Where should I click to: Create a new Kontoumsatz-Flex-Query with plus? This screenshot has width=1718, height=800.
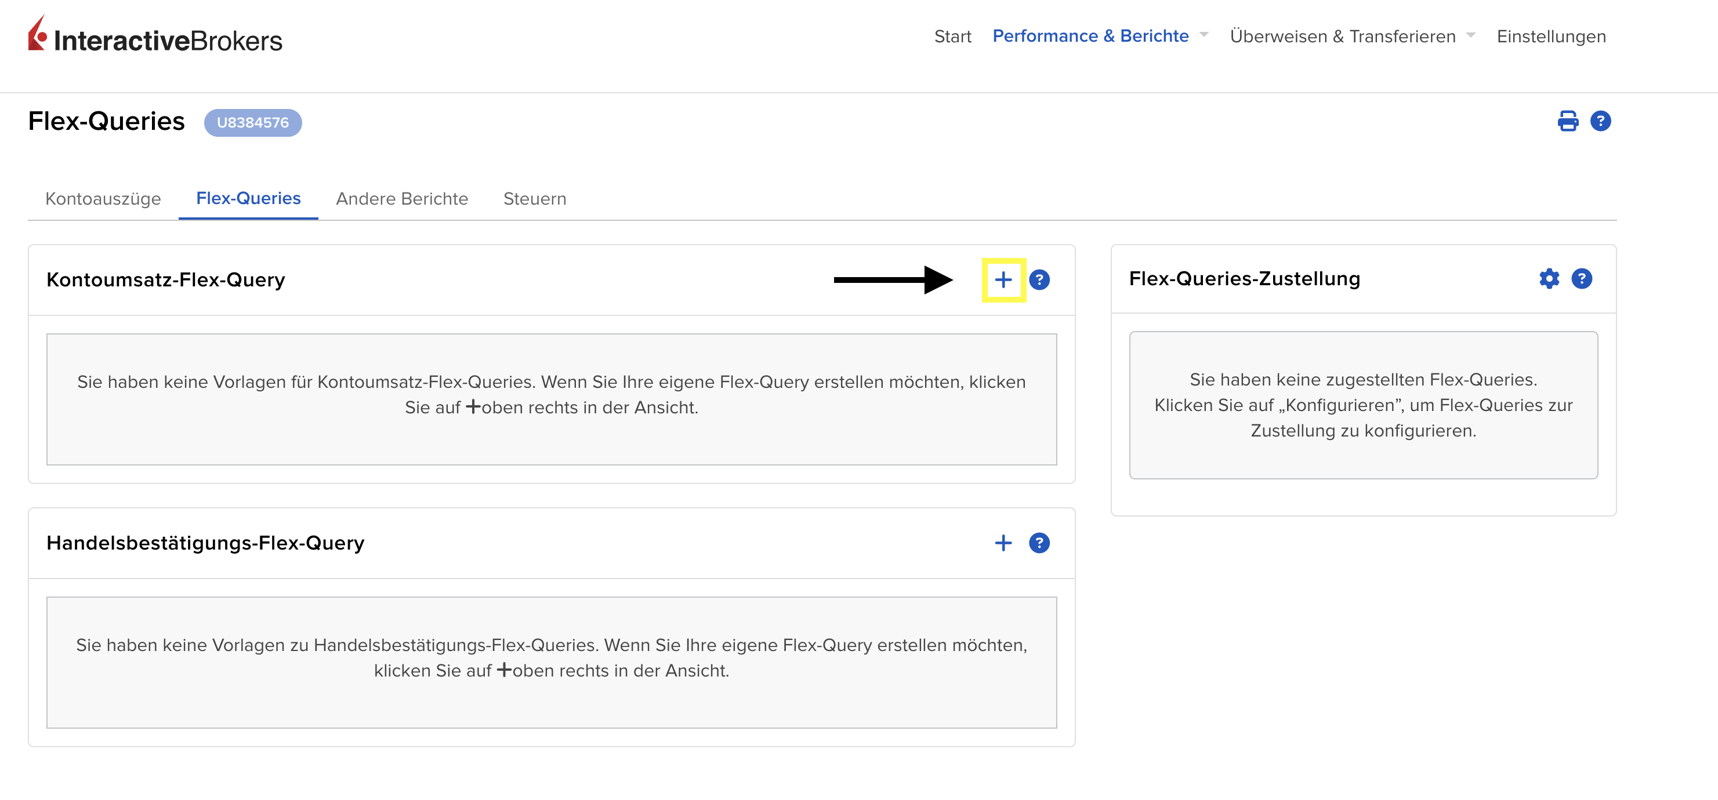tap(1003, 280)
